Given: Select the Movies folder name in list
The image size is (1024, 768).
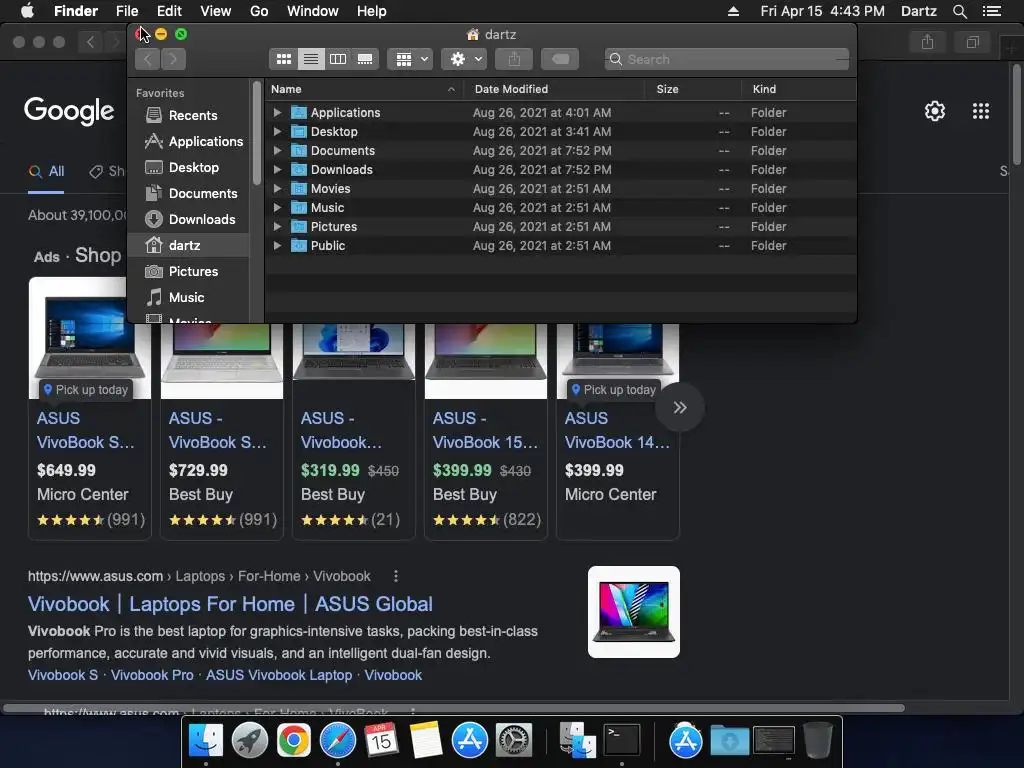Looking at the screenshot, I should (x=330, y=189).
